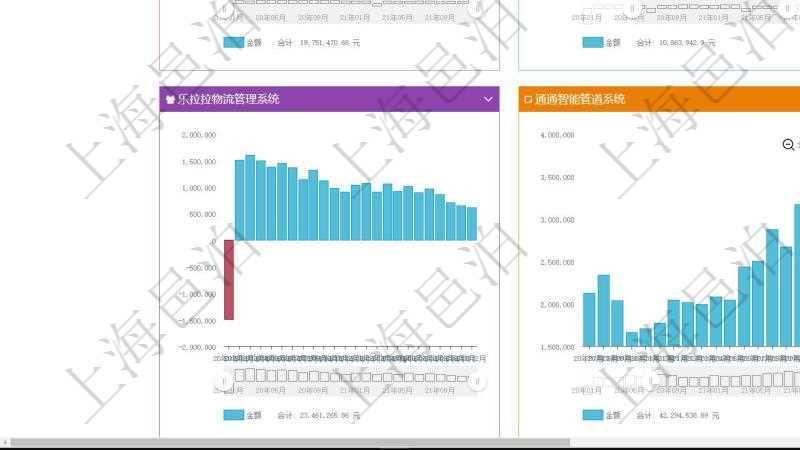Toggle 金额 legend in top-left chart
The height and width of the screenshot is (450, 800).
coord(233,43)
